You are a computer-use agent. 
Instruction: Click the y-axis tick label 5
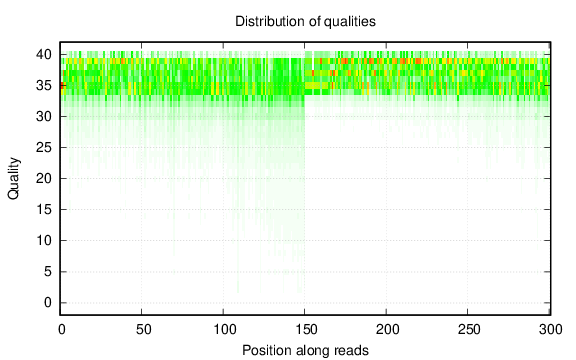pyautogui.click(x=48, y=272)
